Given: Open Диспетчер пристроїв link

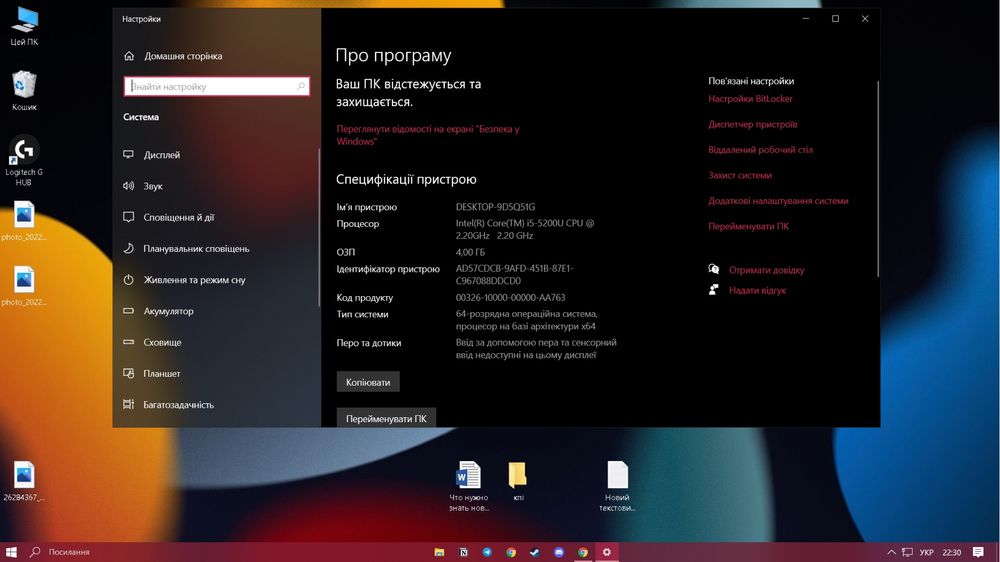Looking at the screenshot, I should (x=753, y=124).
